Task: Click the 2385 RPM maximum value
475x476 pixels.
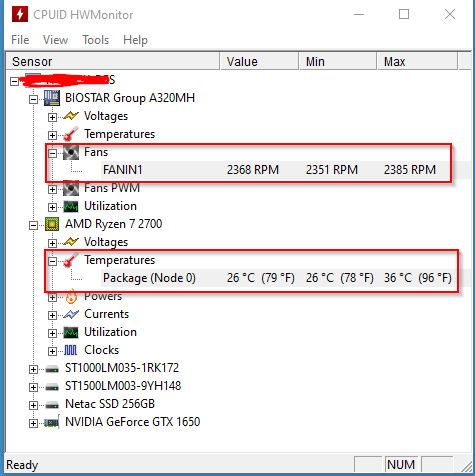Action: (410, 170)
